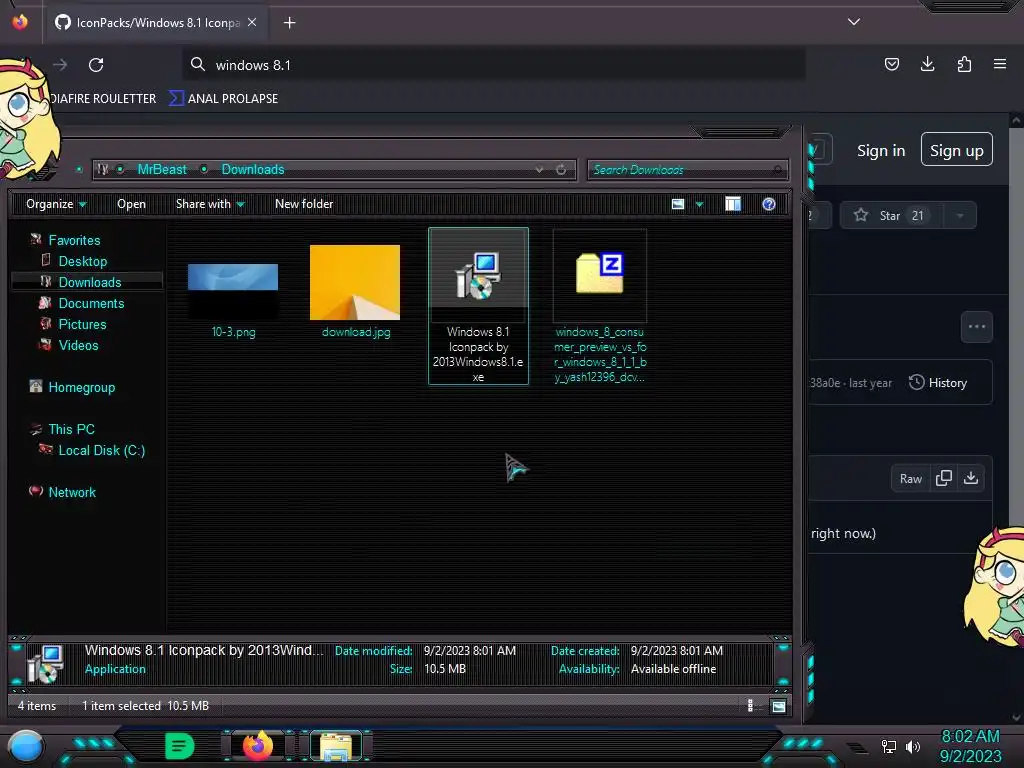Image resolution: width=1024 pixels, height=768 pixels.
Task: Expand the dropdown next to Star
Action: click(960, 216)
